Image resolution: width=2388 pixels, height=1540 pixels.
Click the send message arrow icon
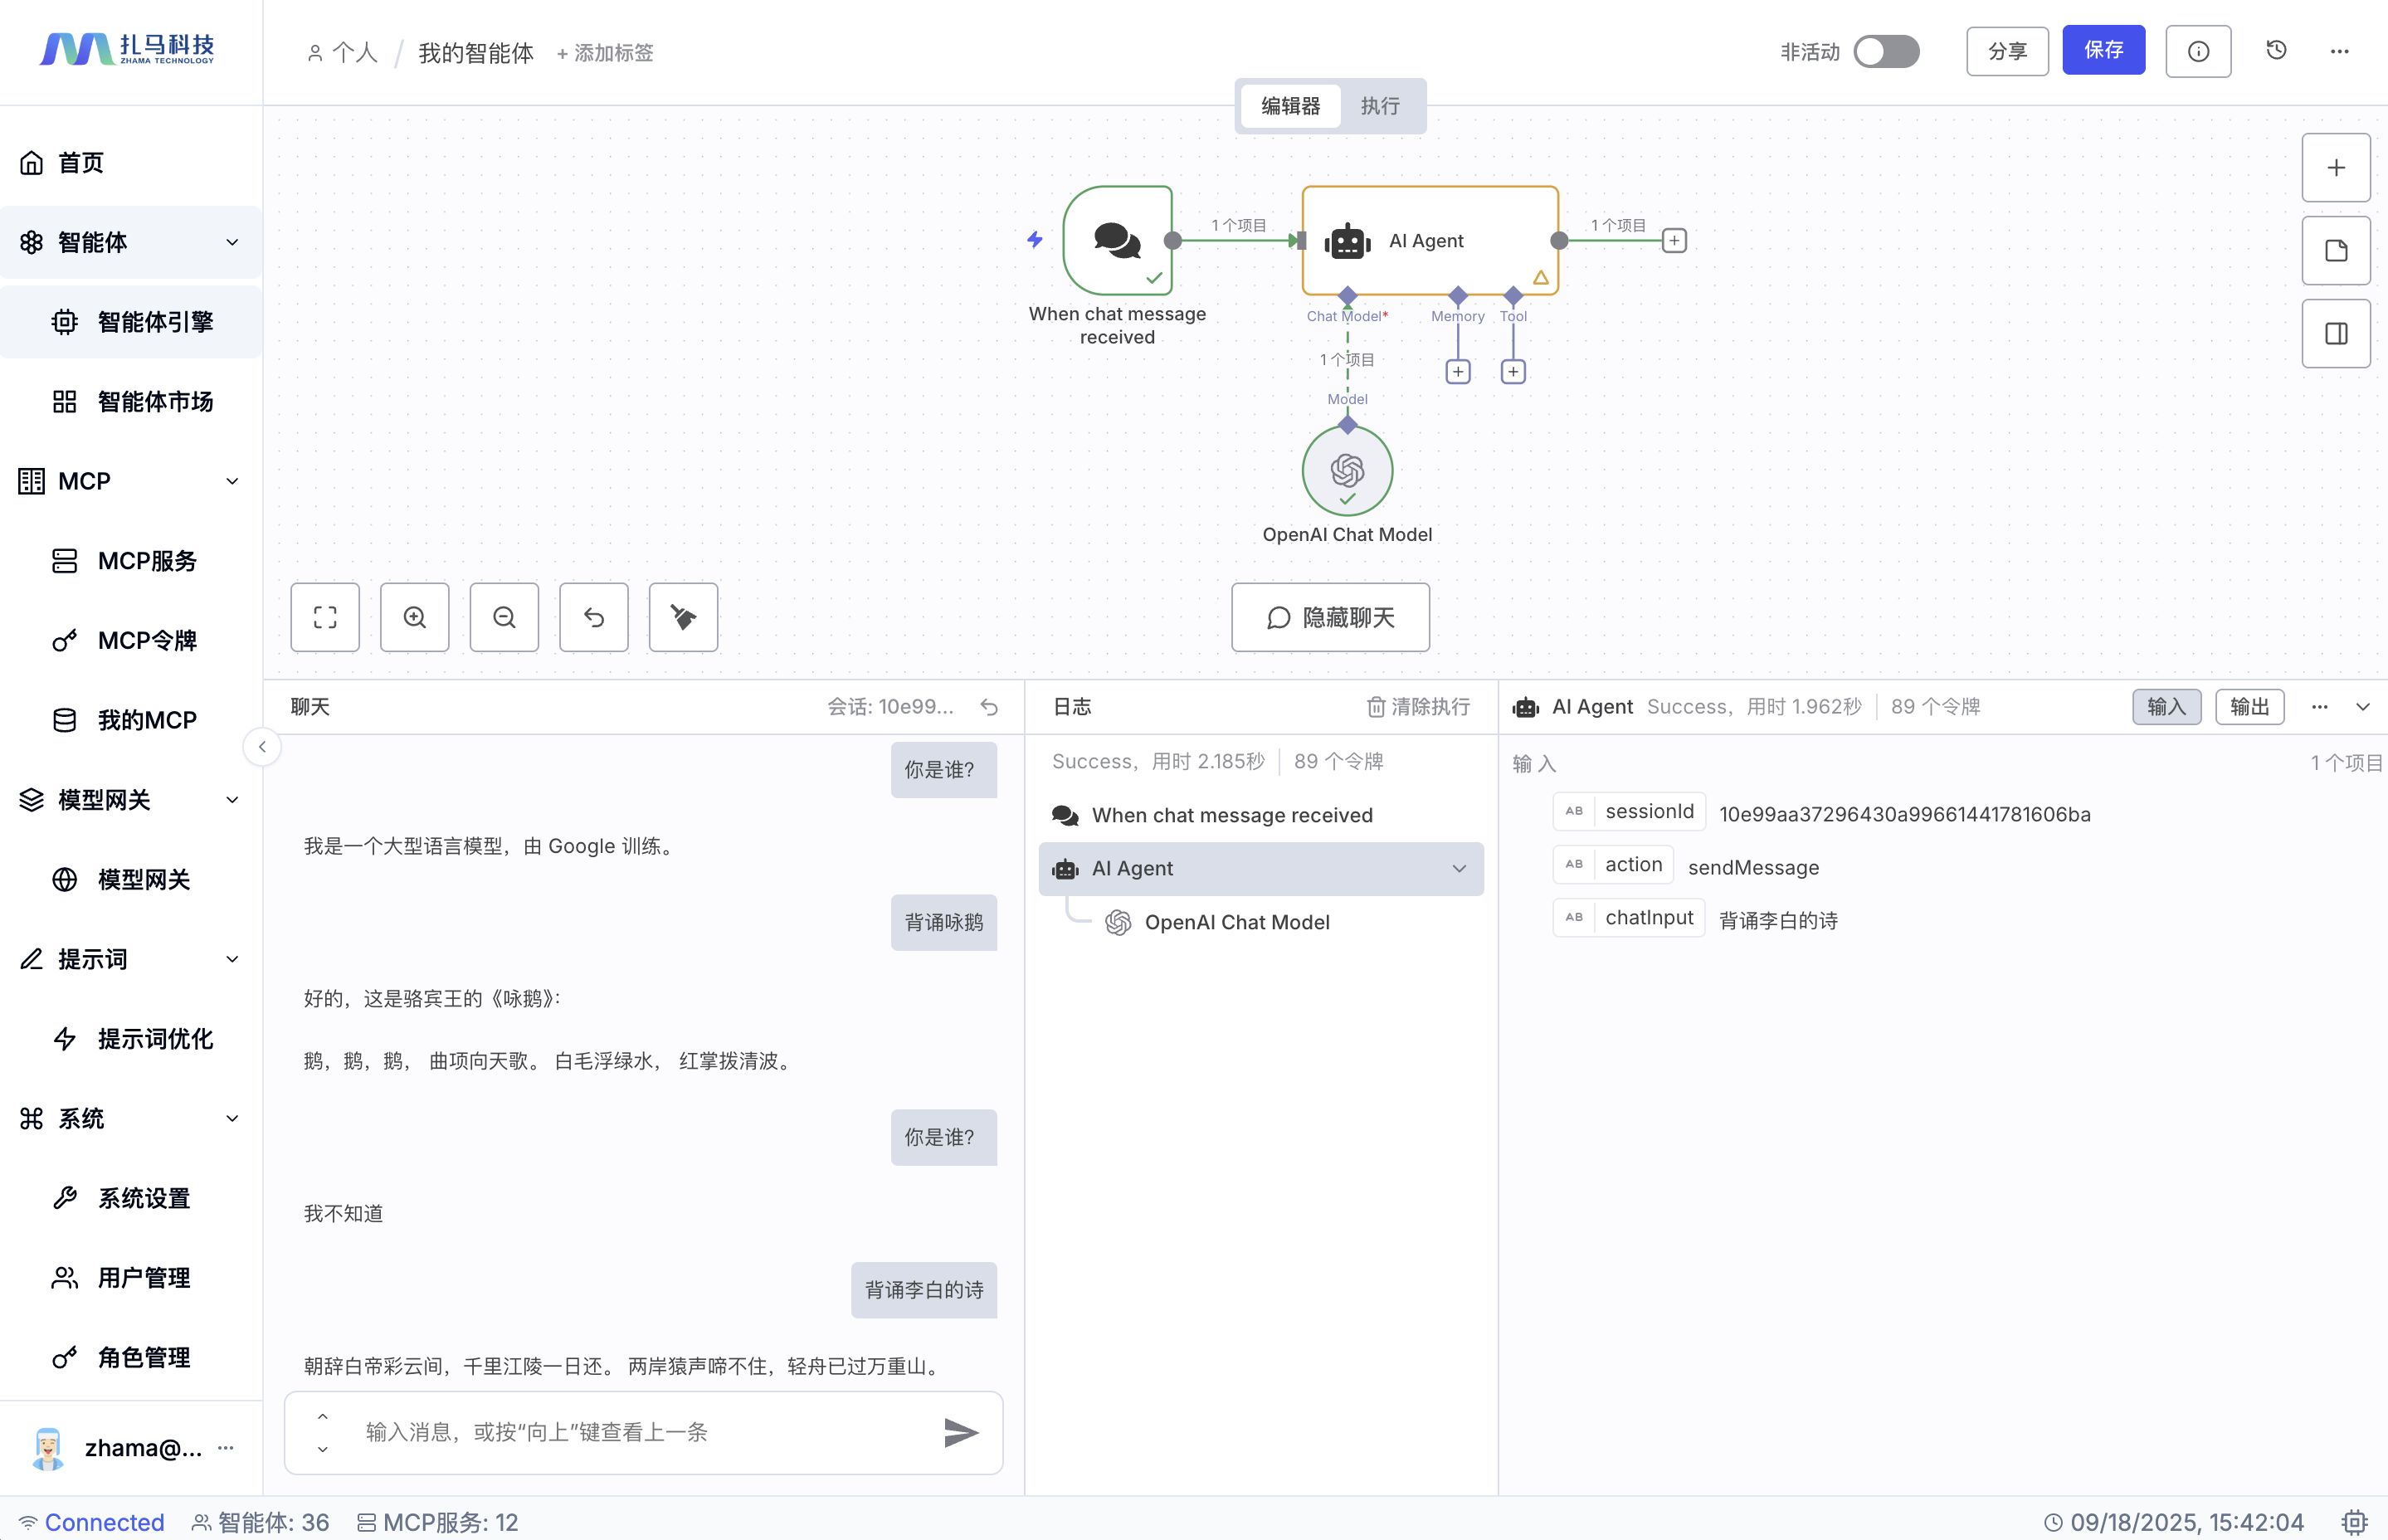click(960, 1432)
